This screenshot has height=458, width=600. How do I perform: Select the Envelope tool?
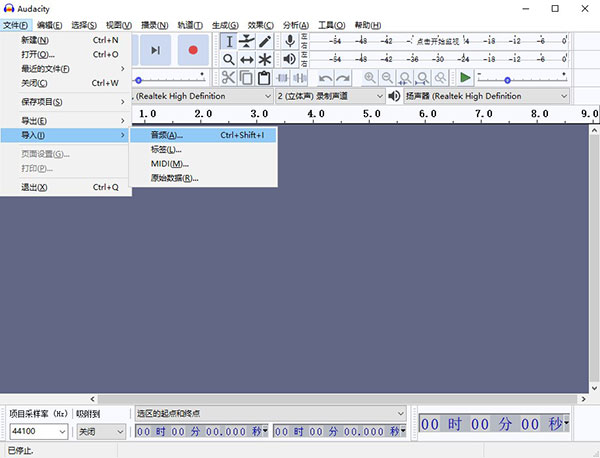tap(246, 41)
